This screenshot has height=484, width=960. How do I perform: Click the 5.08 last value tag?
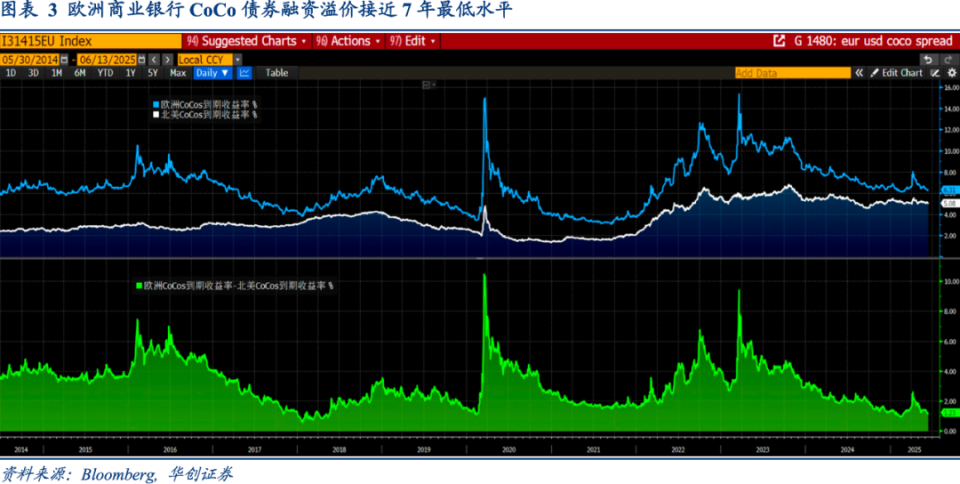tap(949, 203)
